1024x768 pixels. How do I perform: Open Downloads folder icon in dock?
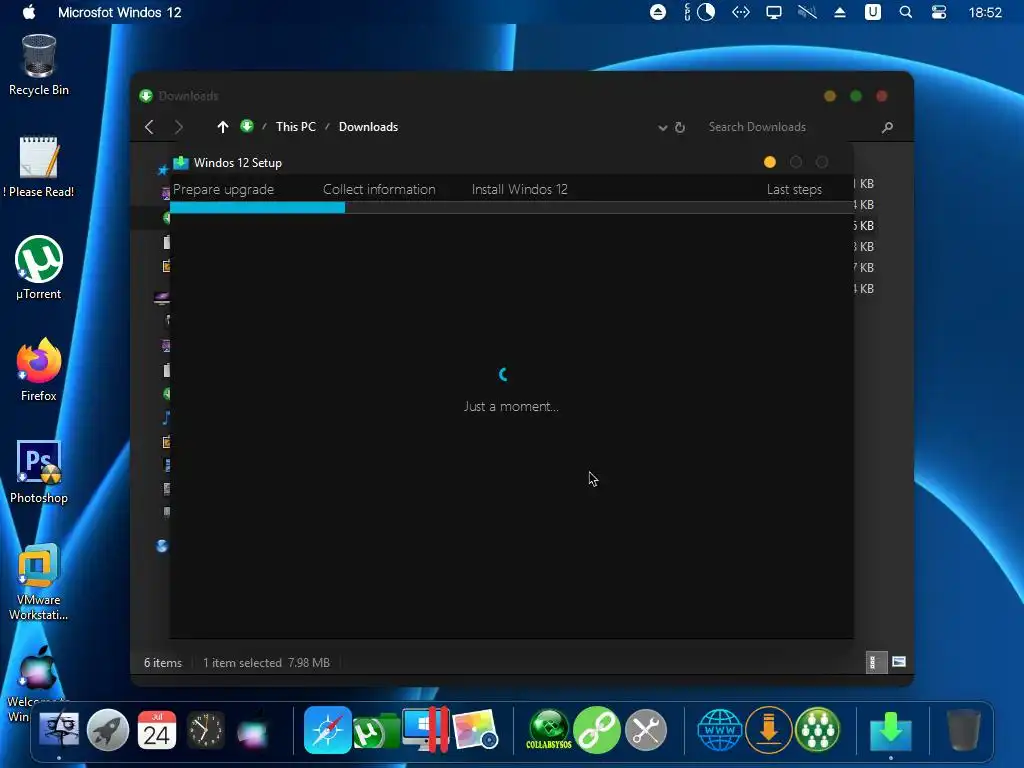891,731
